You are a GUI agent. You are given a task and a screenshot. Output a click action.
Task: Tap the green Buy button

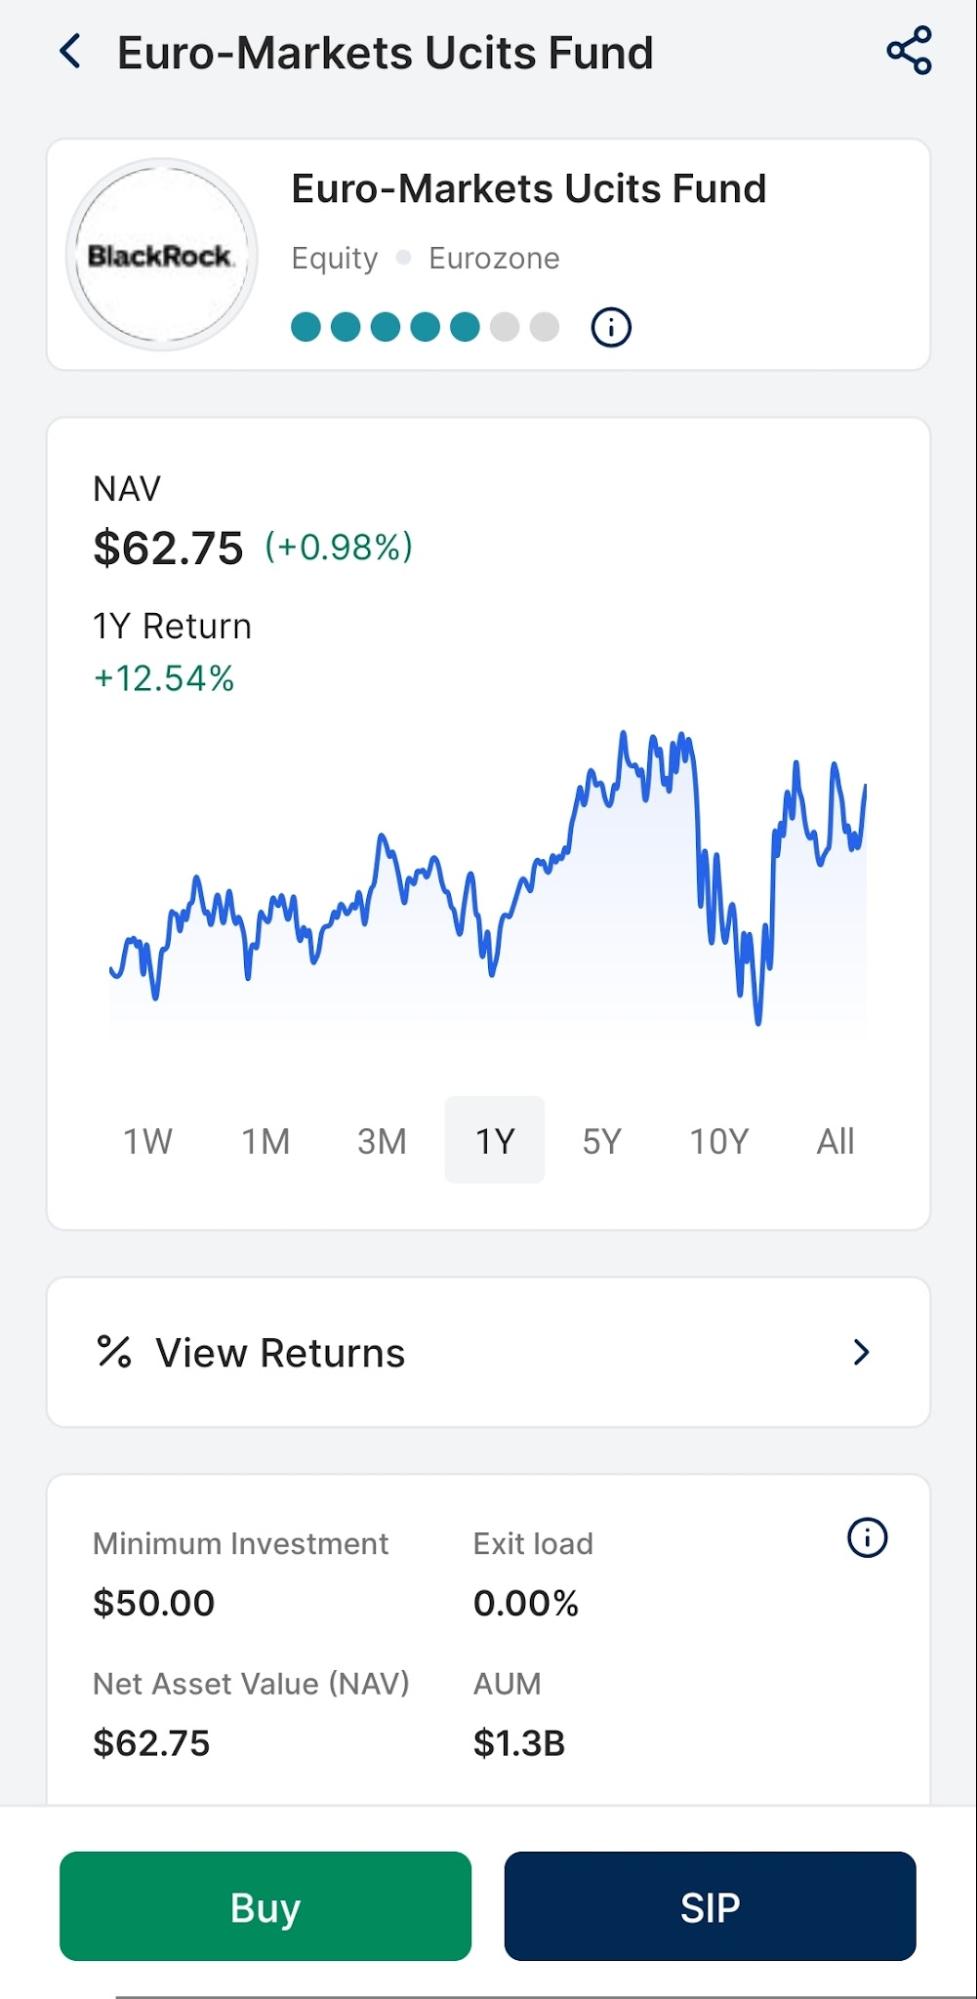pyautogui.click(x=265, y=1906)
